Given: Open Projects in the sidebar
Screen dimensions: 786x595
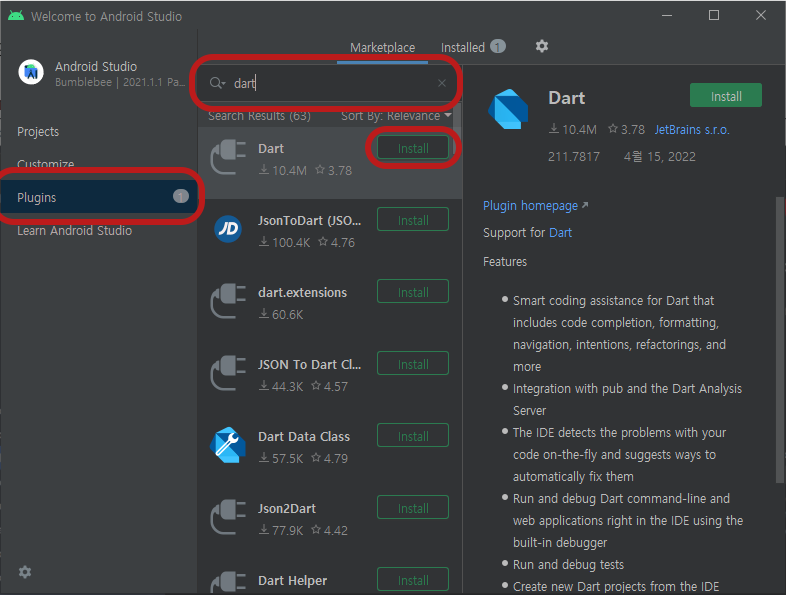Looking at the screenshot, I should tap(38, 131).
